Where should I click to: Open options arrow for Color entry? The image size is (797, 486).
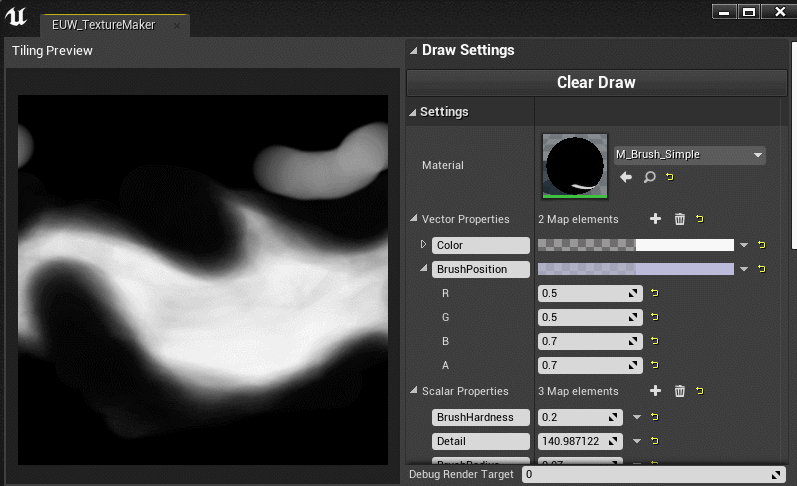pyautogui.click(x=744, y=245)
